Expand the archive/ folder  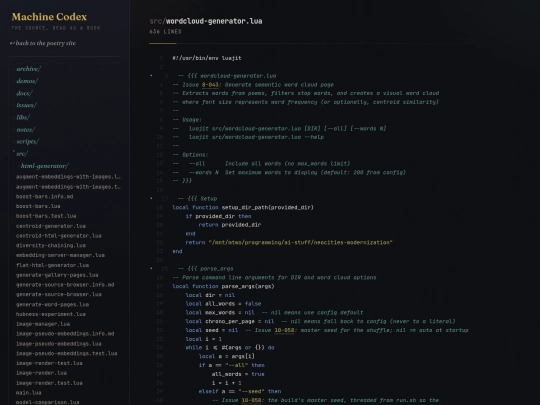click(x=28, y=69)
